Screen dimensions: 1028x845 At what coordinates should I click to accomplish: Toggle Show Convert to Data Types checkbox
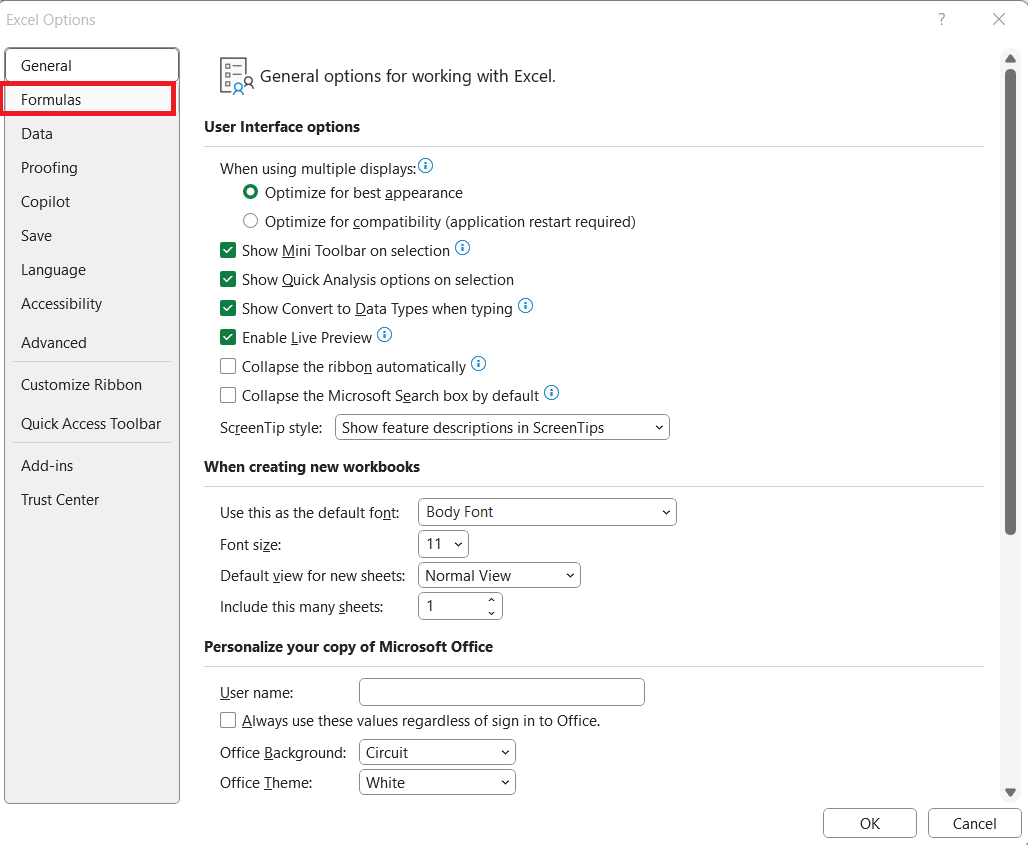point(227,308)
